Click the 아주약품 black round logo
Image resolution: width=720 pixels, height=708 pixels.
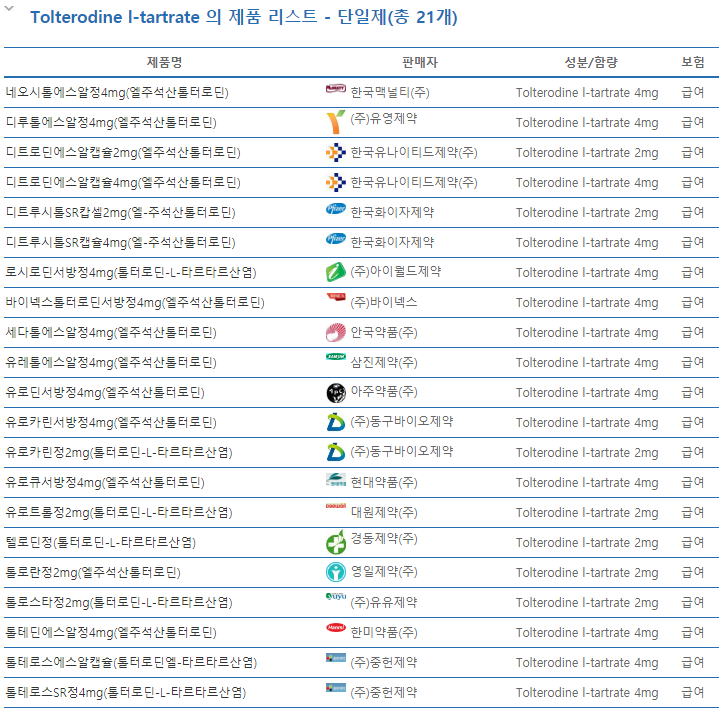(336, 393)
